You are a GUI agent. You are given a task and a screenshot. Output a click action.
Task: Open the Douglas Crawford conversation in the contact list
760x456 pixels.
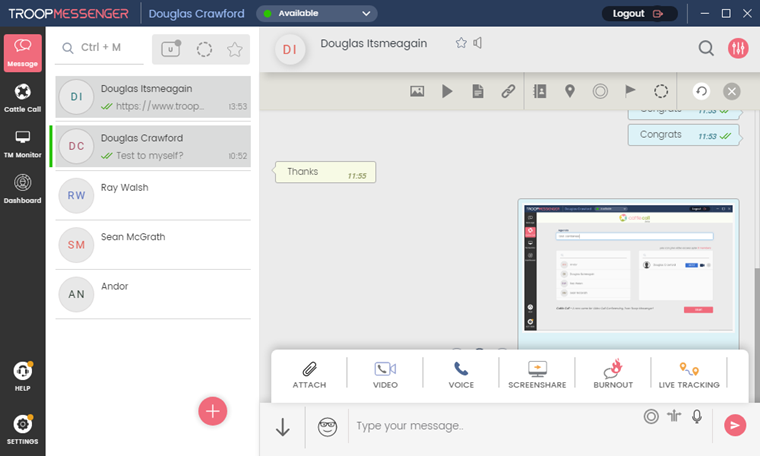pos(153,146)
